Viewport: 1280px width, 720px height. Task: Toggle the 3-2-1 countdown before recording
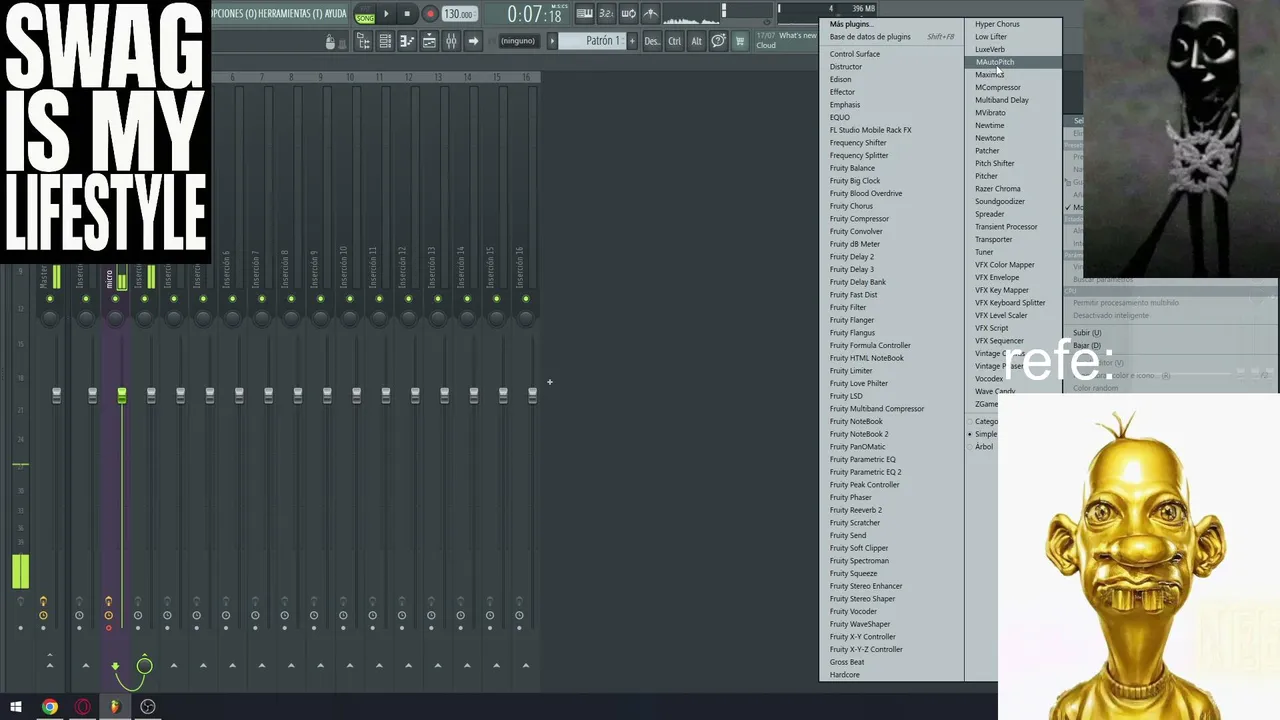tap(606, 14)
